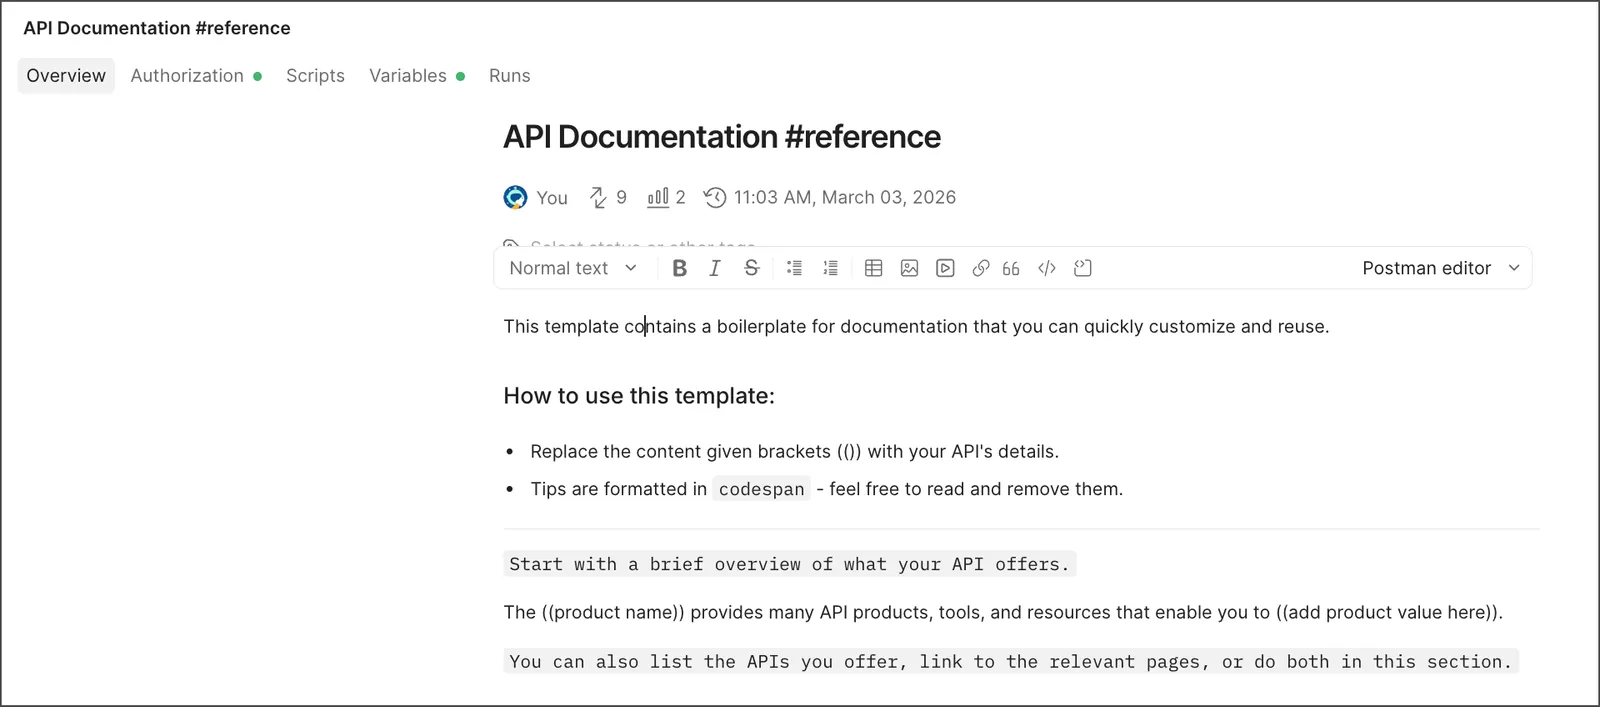Viewport: 1600px width, 707px height.
Task: Click the fork count icon showing 9
Action: click(x=598, y=198)
